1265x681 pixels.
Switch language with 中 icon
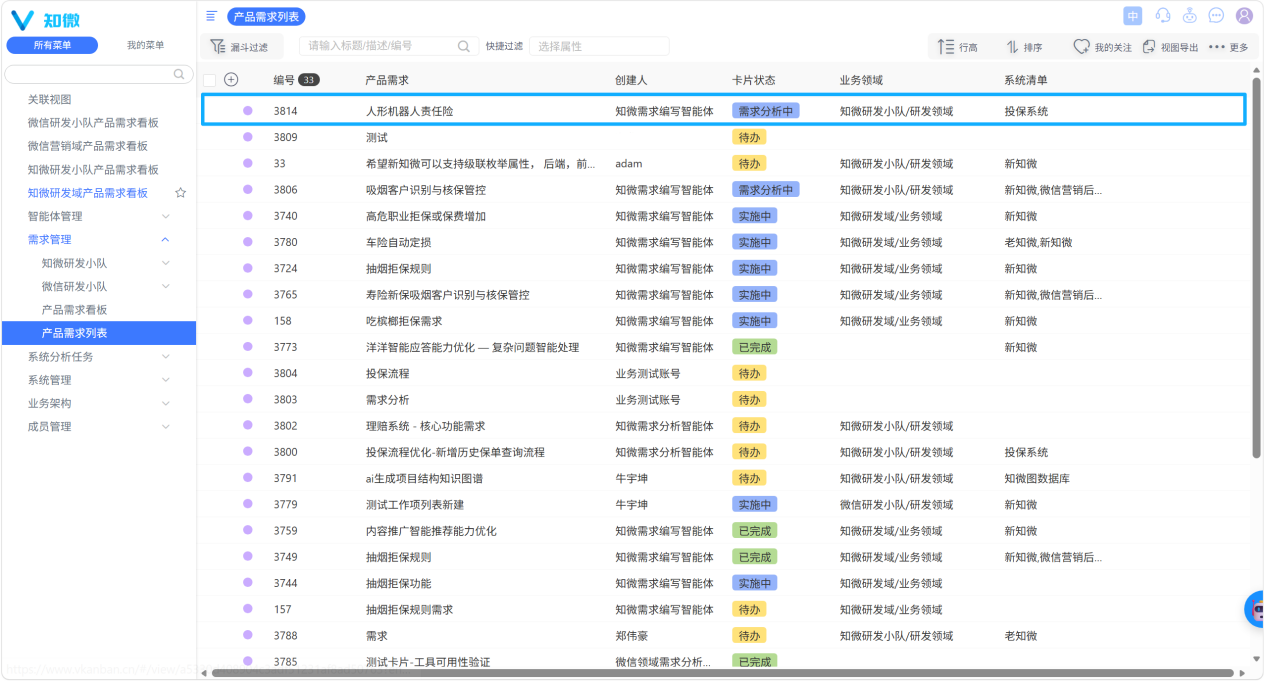point(1133,16)
